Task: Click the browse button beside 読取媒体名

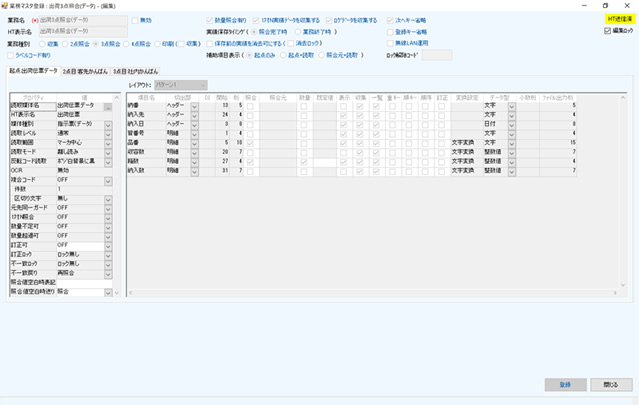Action: [106, 105]
